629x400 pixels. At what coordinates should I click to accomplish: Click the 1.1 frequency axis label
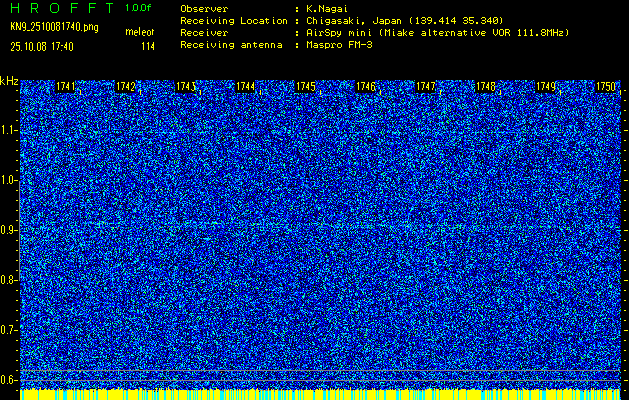[9, 130]
